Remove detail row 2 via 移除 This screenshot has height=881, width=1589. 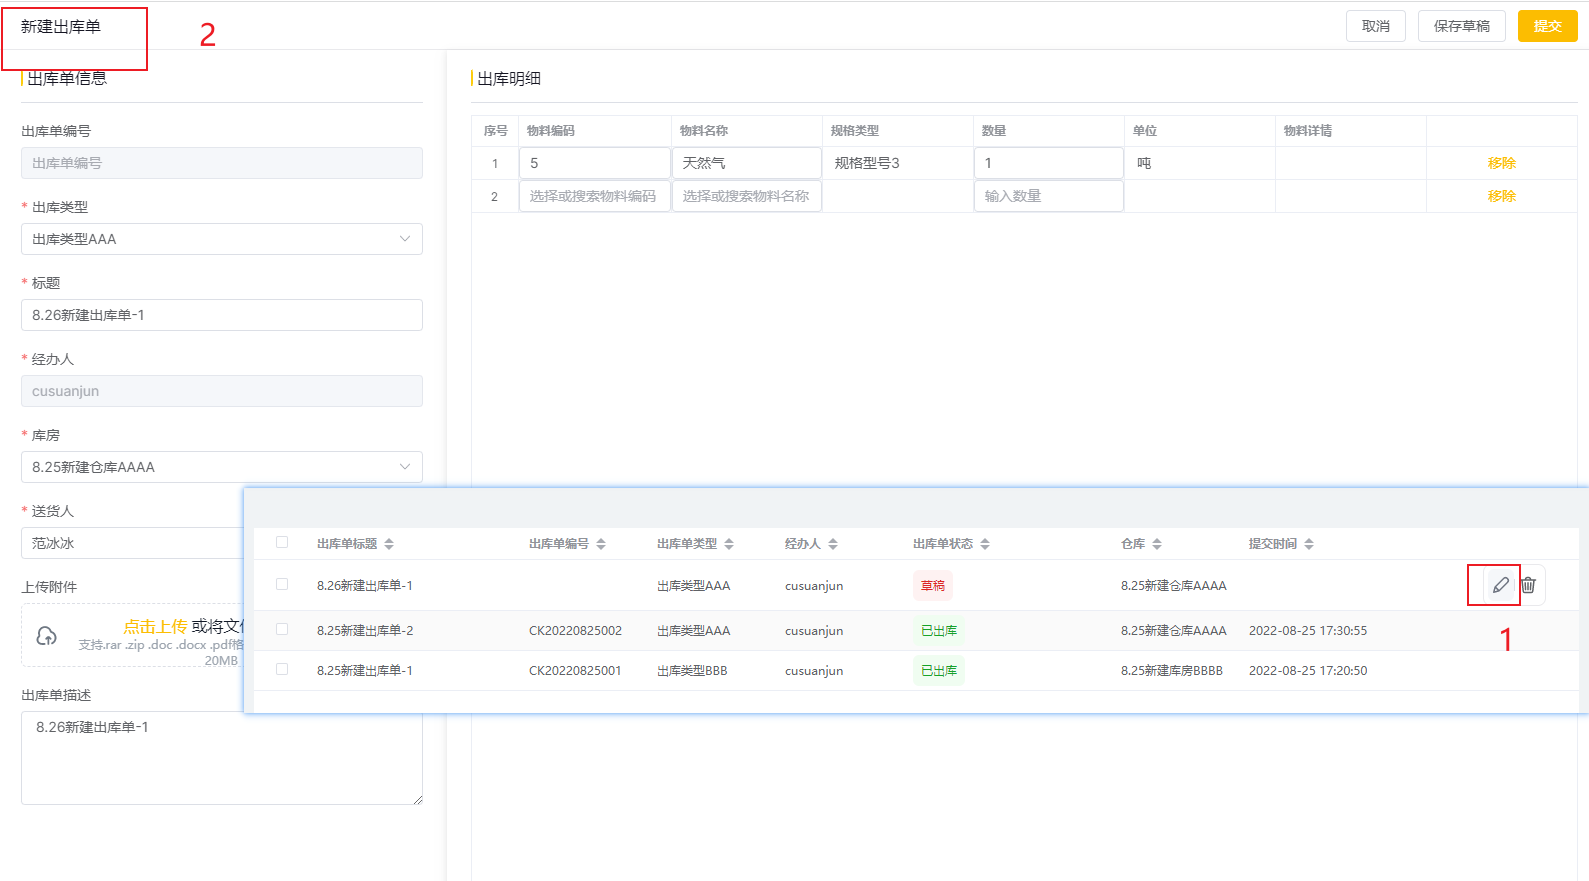click(1502, 196)
